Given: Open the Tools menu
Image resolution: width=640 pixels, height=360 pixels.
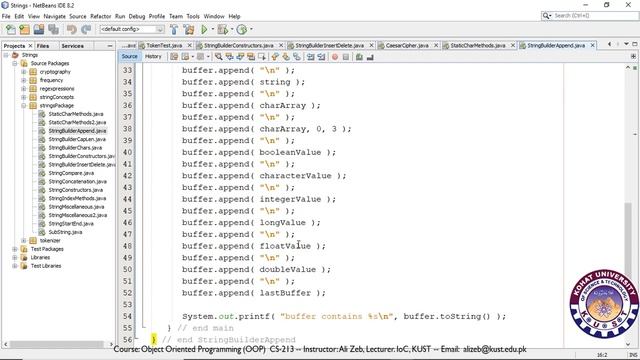Looking at the screenshot, I should click(x=193, y=16).
